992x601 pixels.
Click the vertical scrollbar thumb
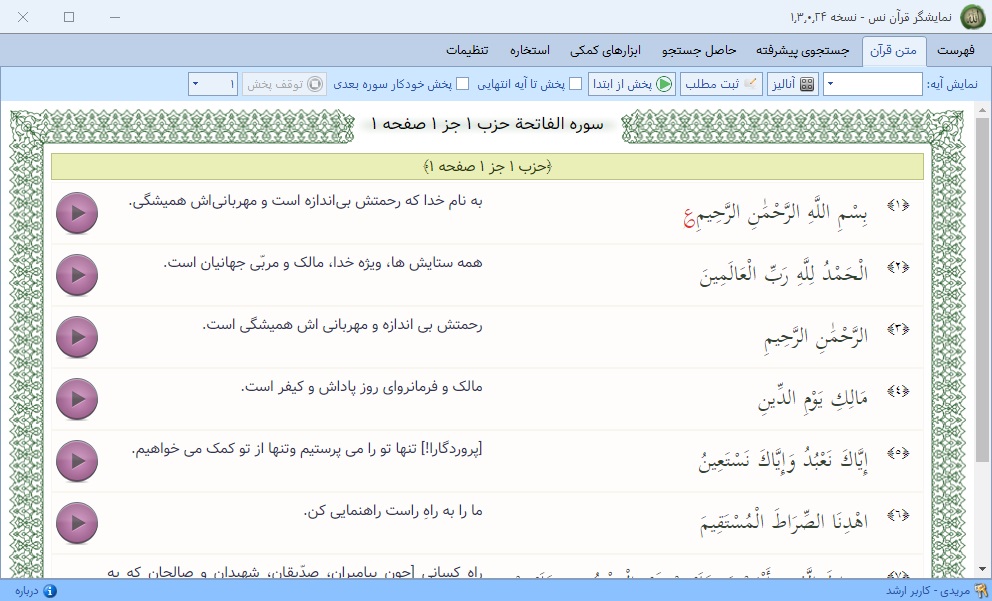[982, 289]
